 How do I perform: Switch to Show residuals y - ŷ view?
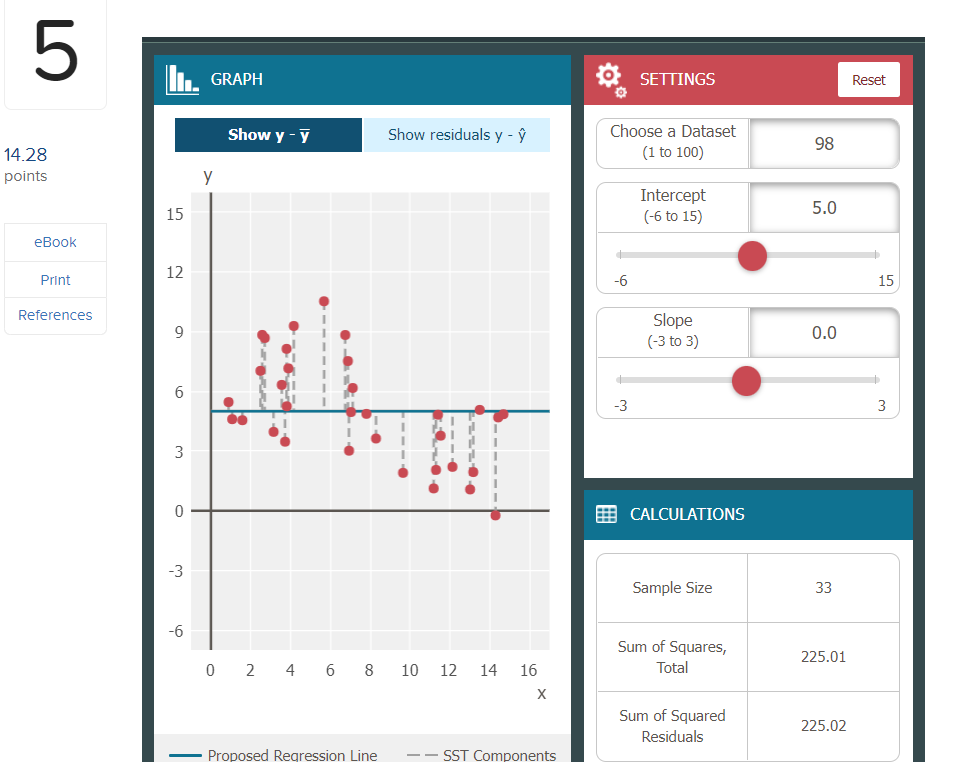click(456, 134)
